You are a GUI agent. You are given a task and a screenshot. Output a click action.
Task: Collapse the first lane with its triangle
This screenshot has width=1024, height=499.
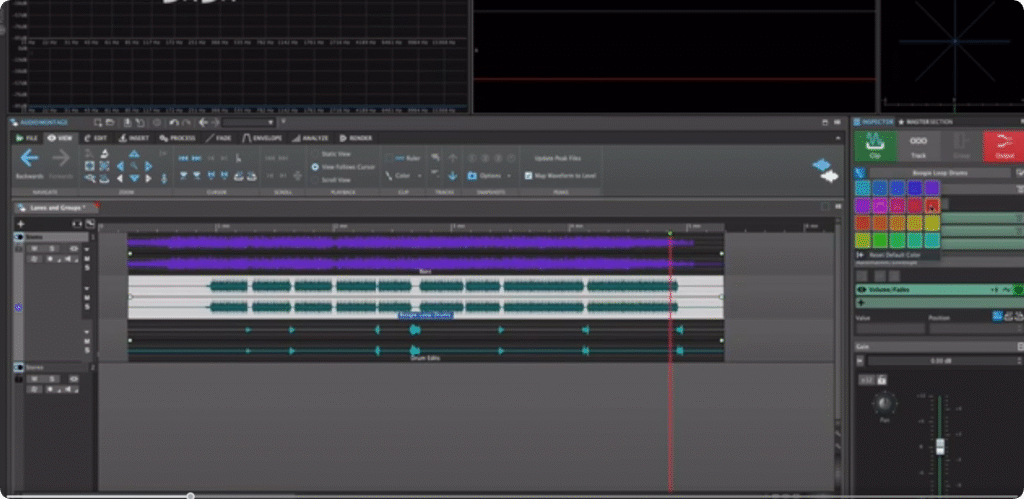click(x=87, y=249)
